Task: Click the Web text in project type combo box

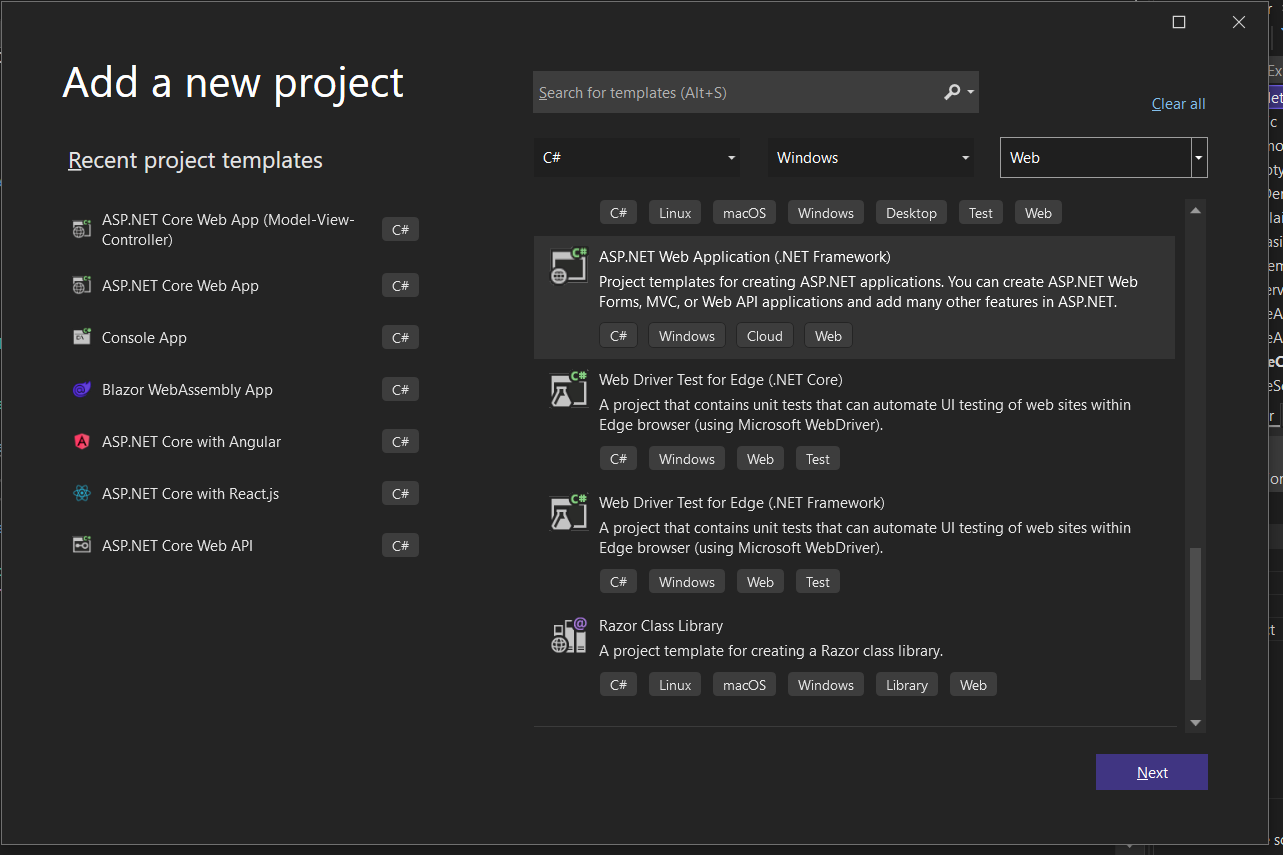Action: (1025, 158)
